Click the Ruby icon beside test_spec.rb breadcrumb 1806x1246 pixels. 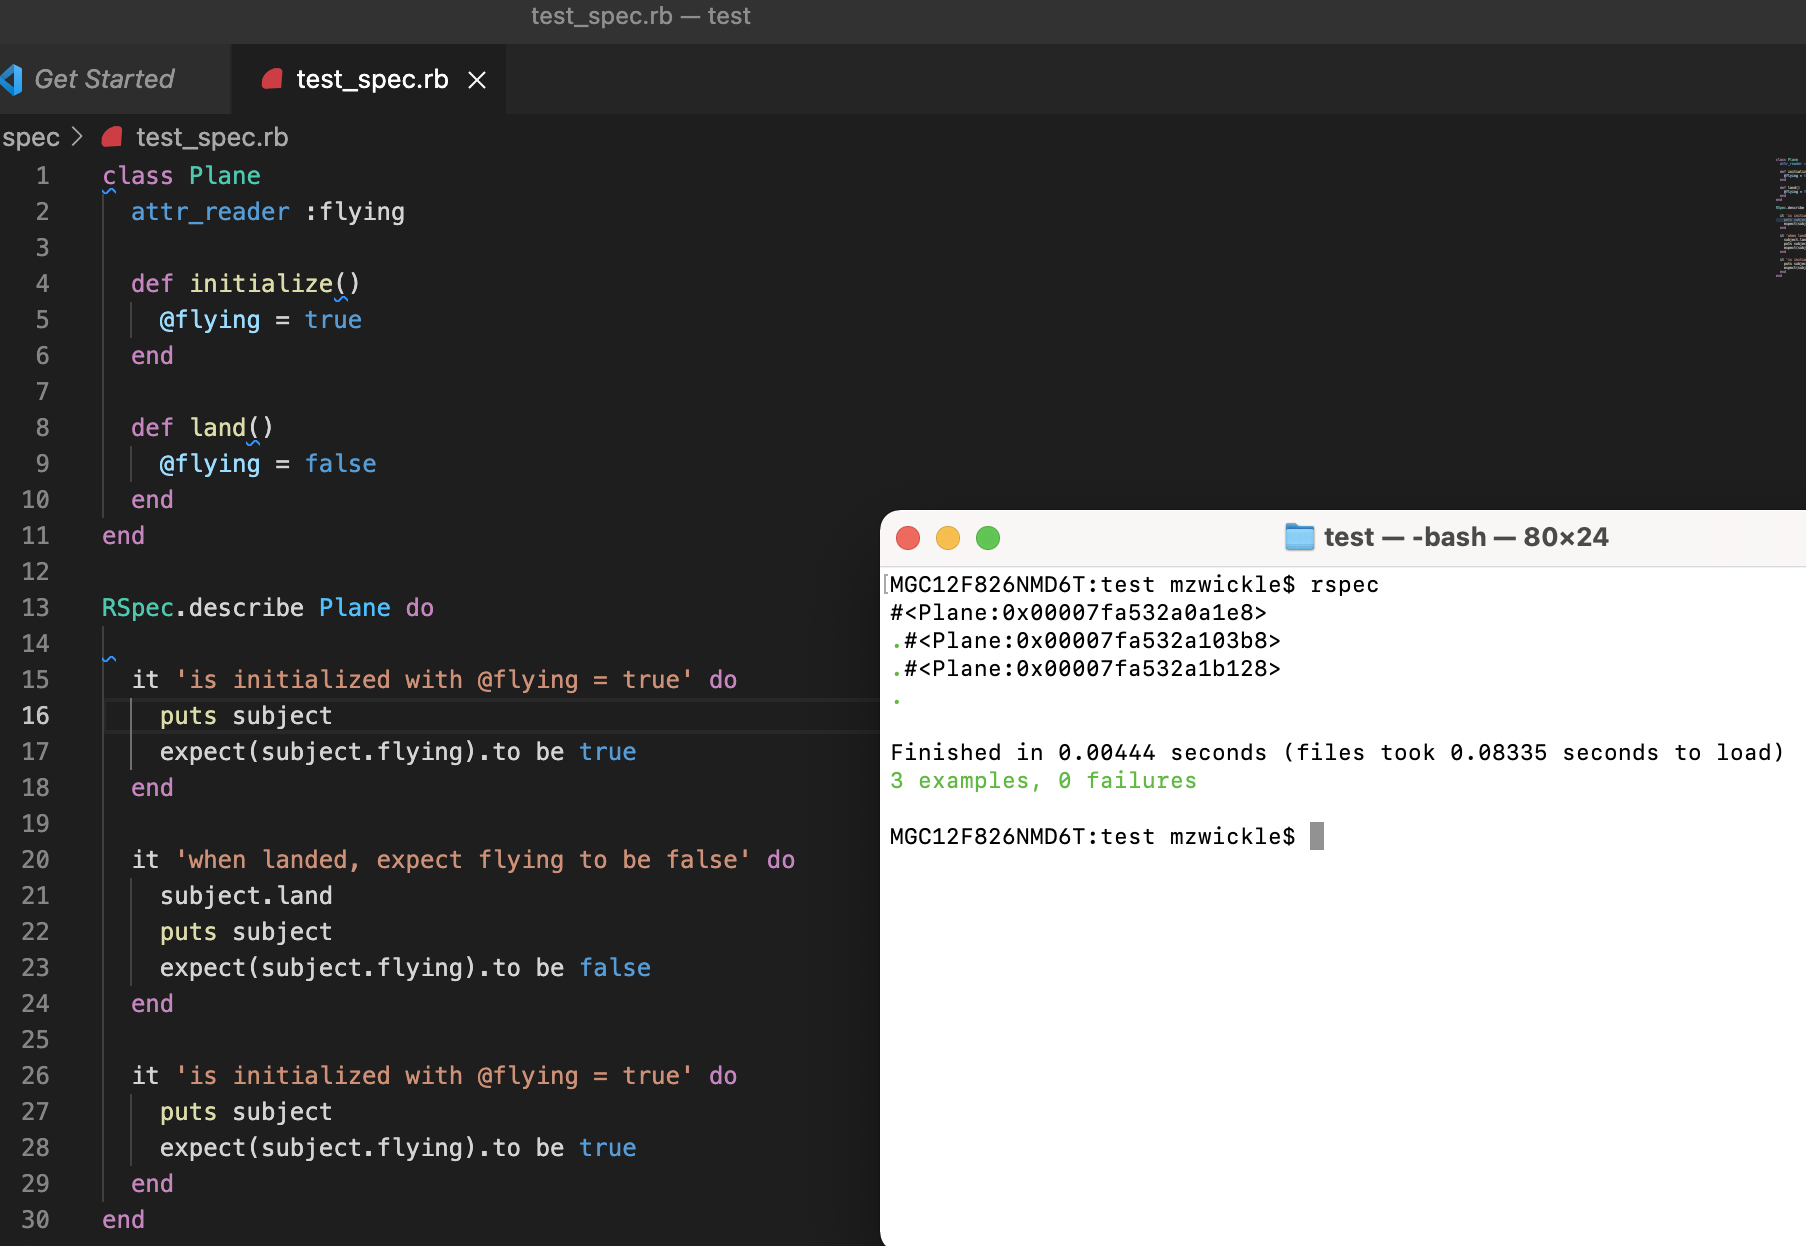110,137
